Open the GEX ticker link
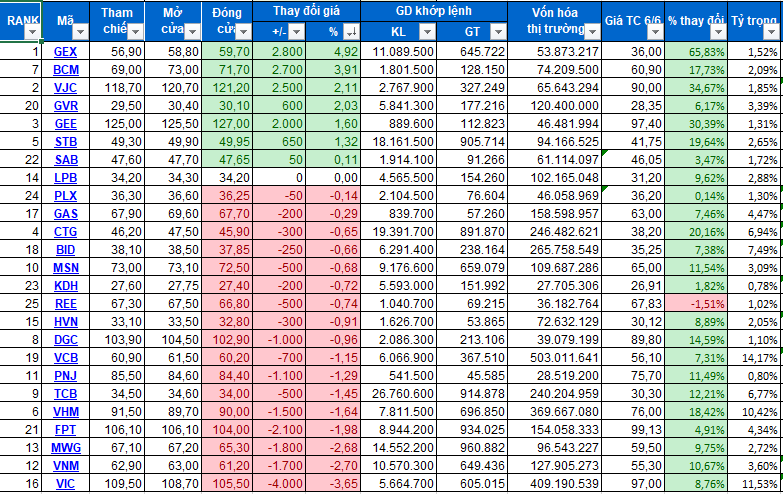The height and width of the screenshot is (494, 783). 65,52
